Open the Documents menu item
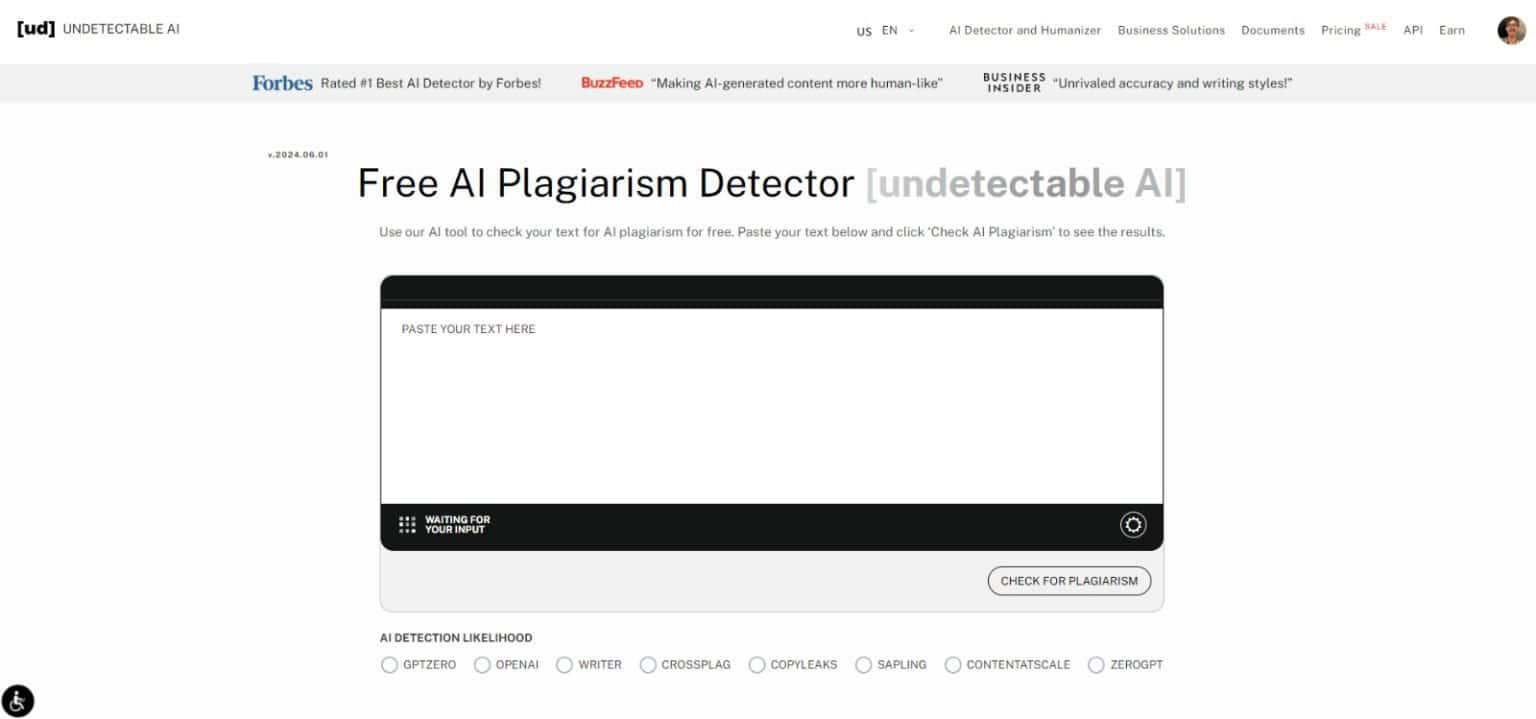1536x719 pixels. click(x=1273, y=31)
